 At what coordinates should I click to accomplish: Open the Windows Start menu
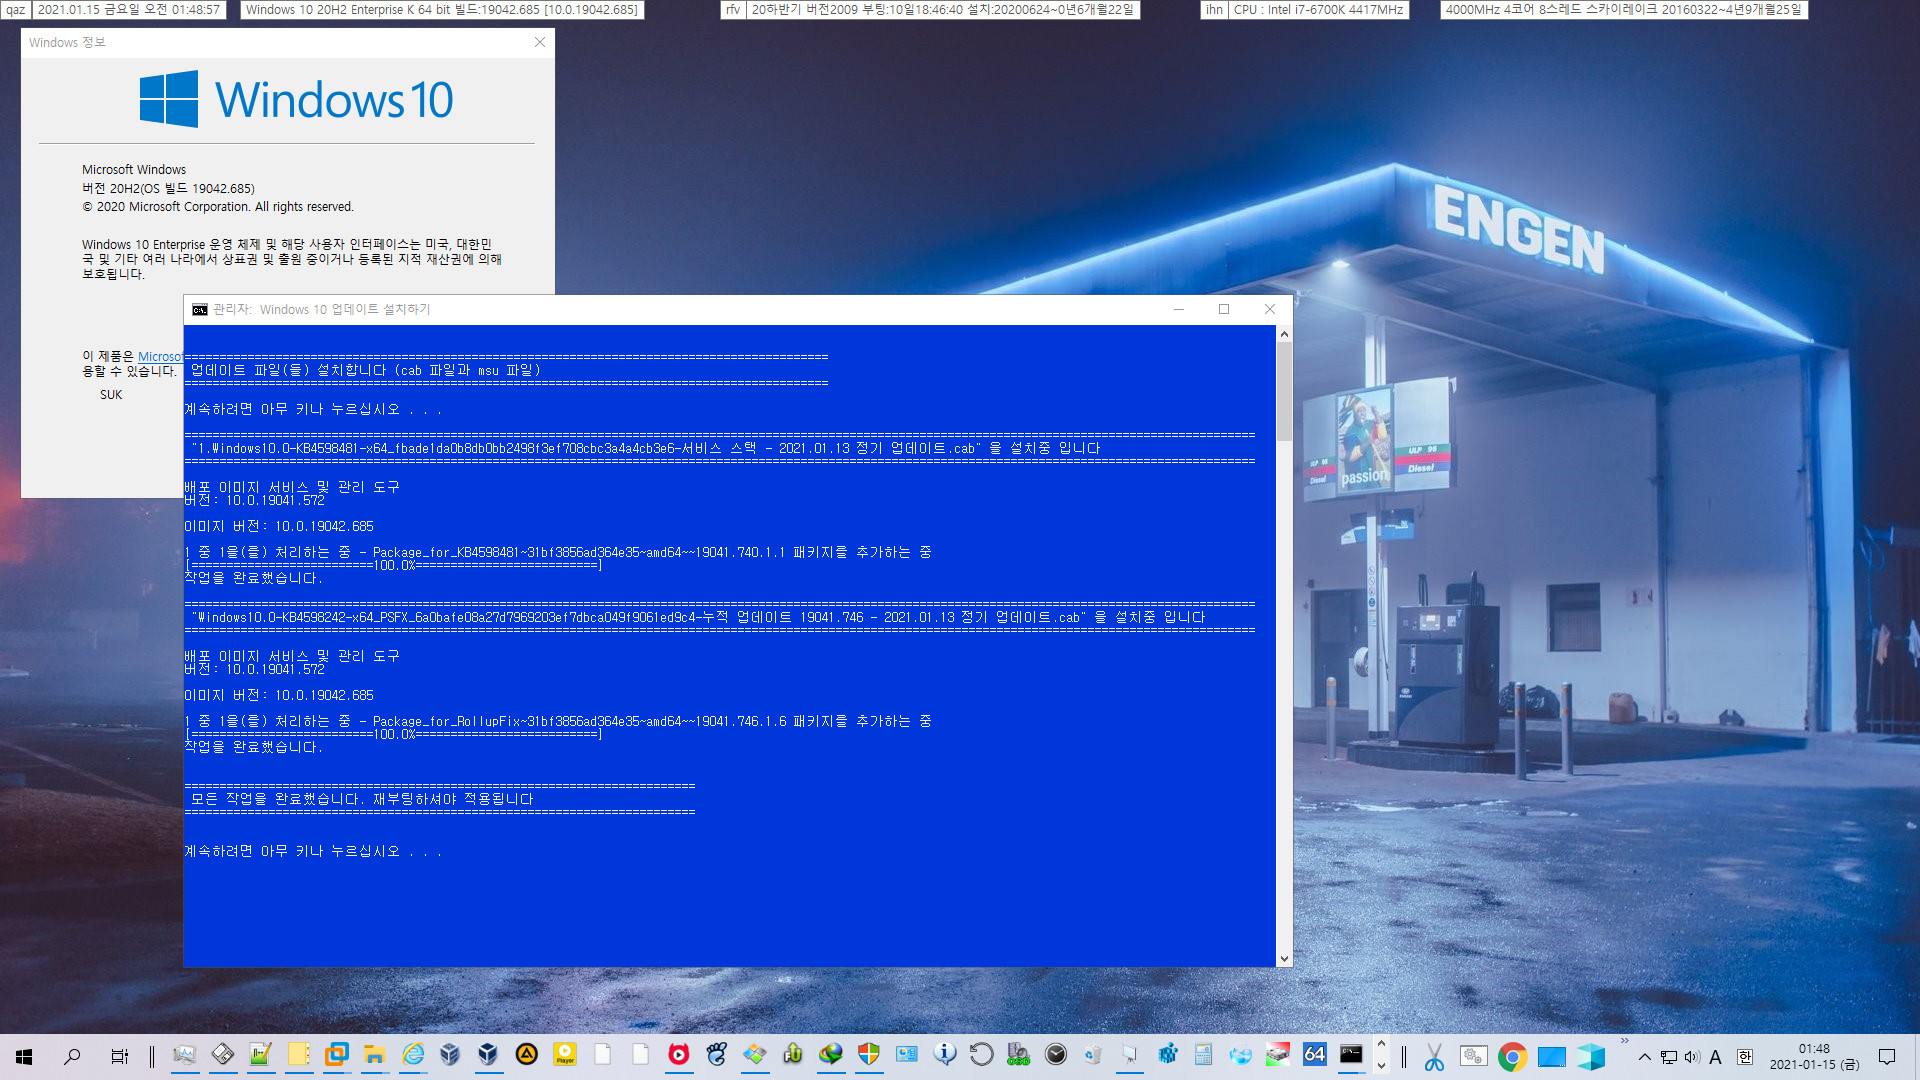click(x=24, y=1056)
